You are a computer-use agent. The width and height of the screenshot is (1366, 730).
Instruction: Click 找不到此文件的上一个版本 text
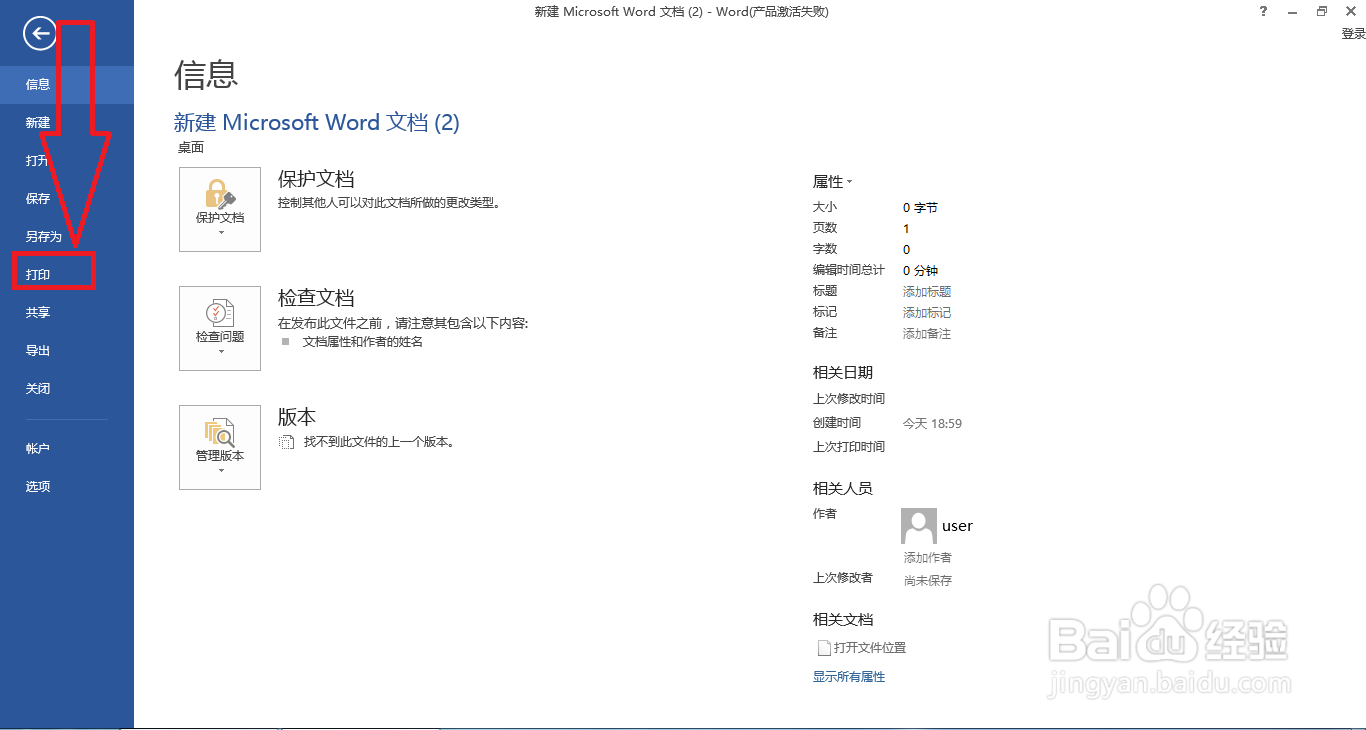(379, 442)
